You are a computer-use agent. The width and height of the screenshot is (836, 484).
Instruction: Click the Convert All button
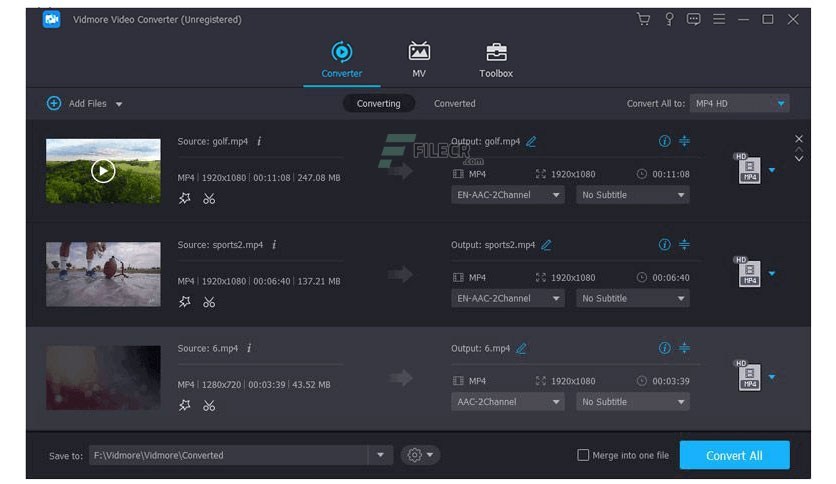(x=734, y=455)
